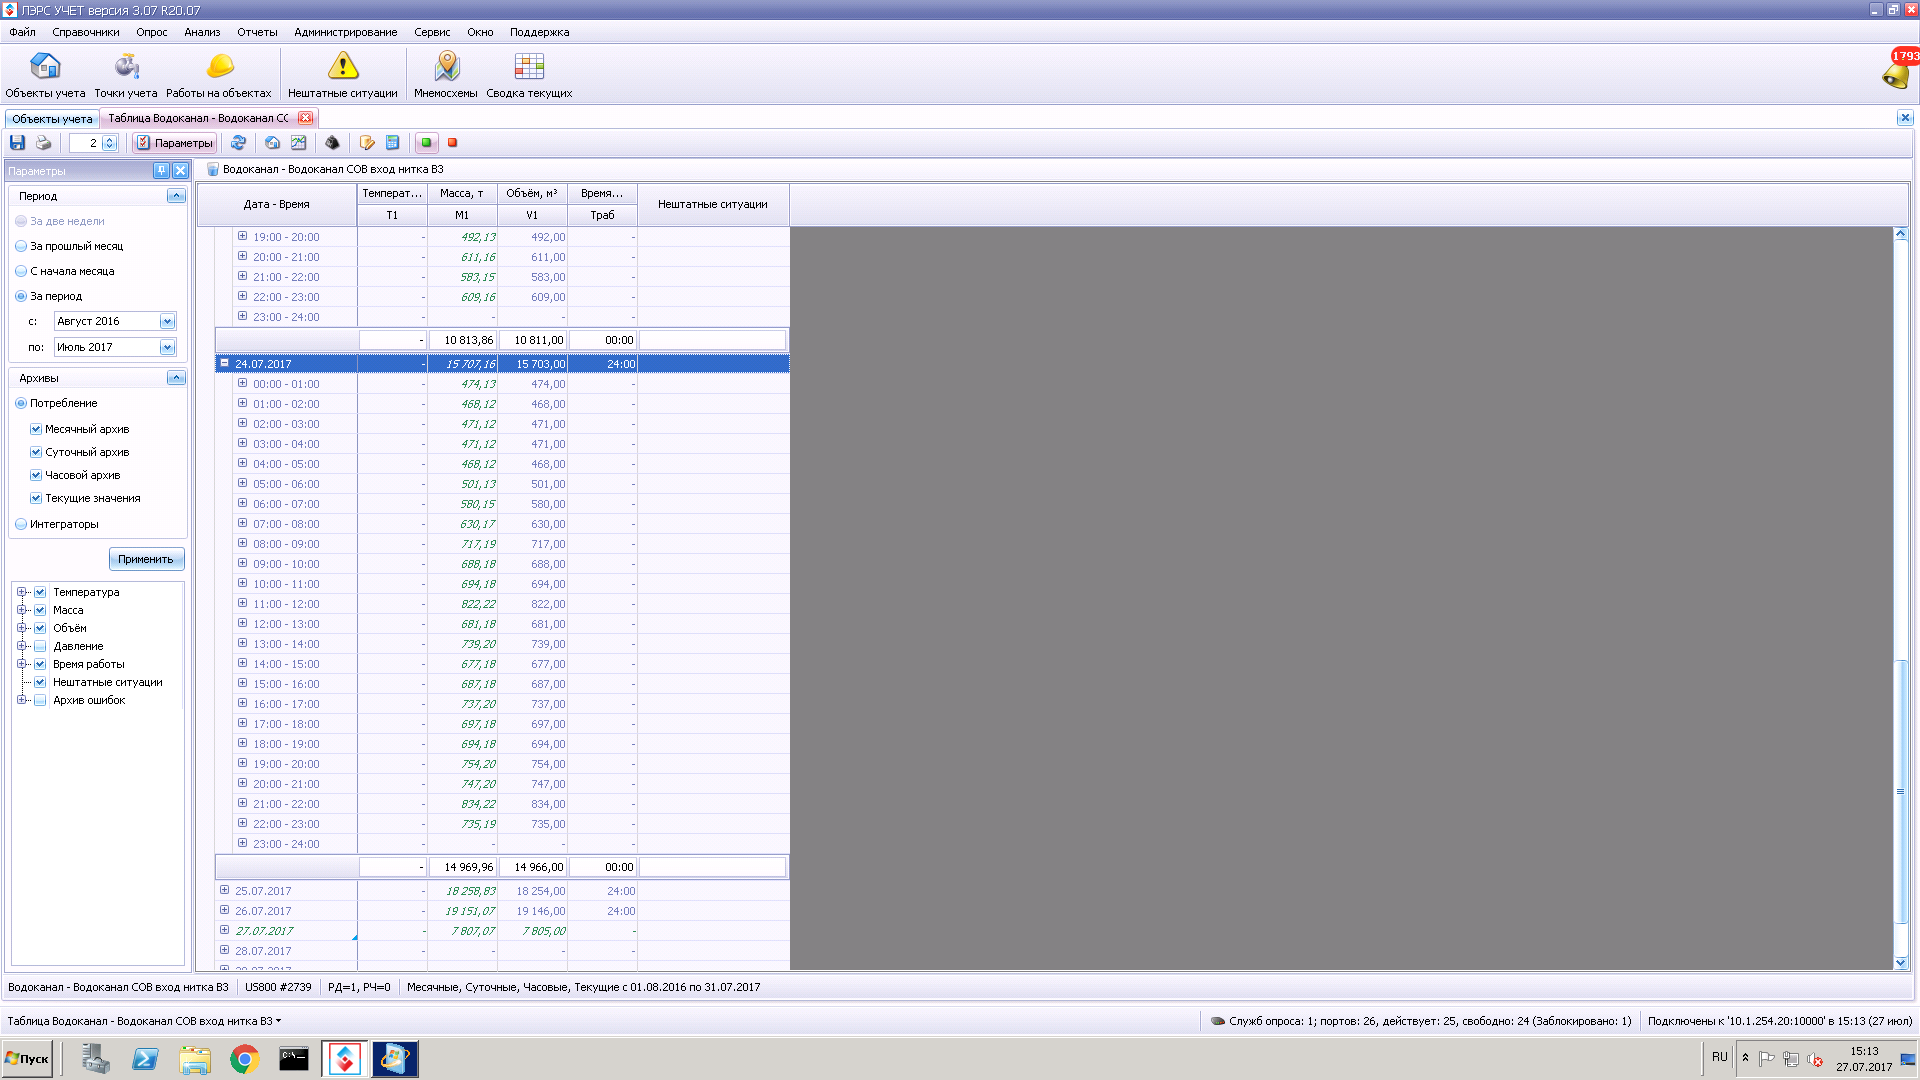Open the Отчеты menu

[257, 32]
